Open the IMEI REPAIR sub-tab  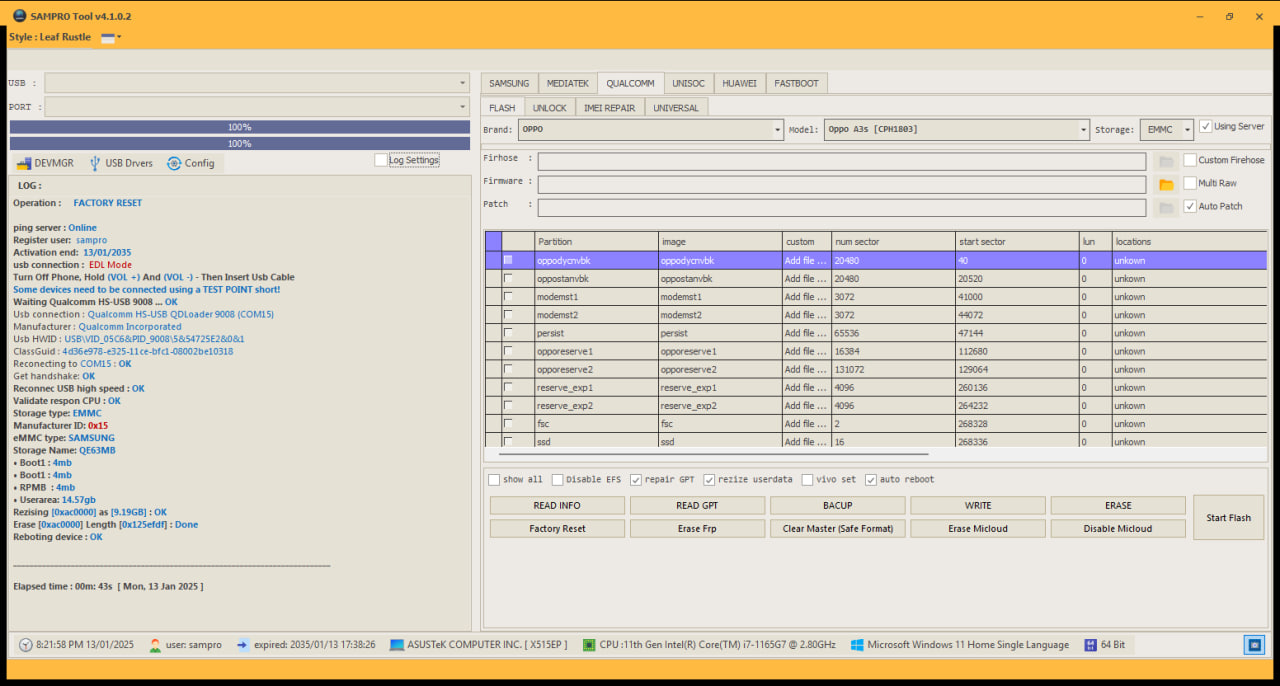click(x=610, y=107)
